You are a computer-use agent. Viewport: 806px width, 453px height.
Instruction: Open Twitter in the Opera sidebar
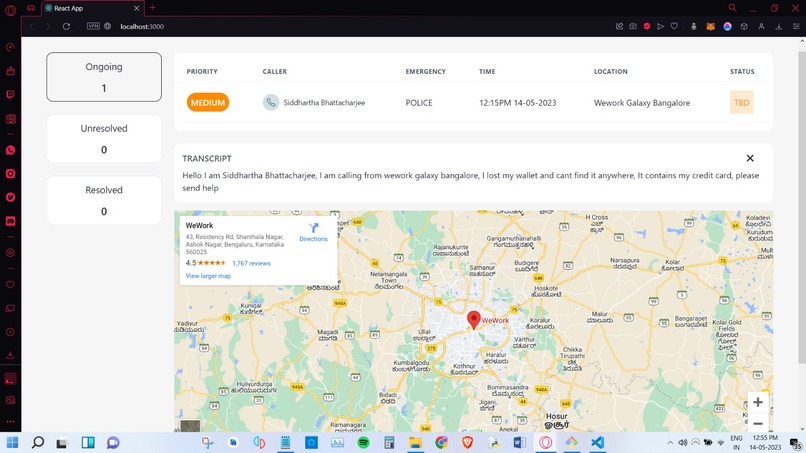(10, 197)
